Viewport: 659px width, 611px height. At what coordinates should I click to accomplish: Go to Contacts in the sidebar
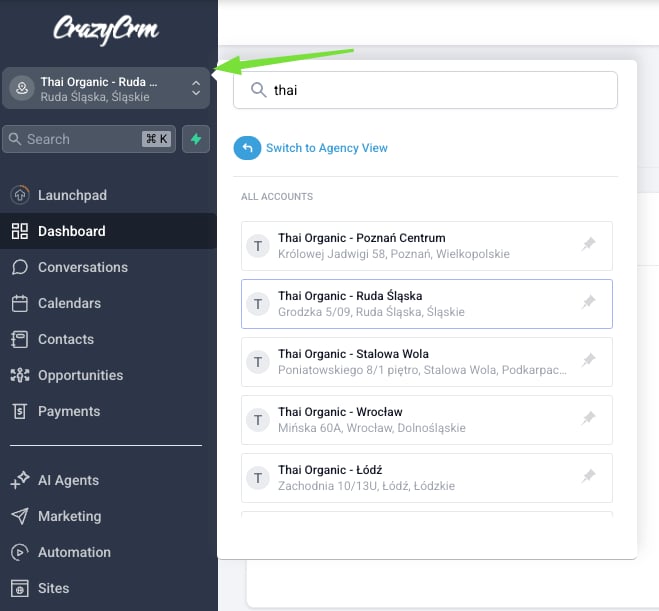point(66,339)
